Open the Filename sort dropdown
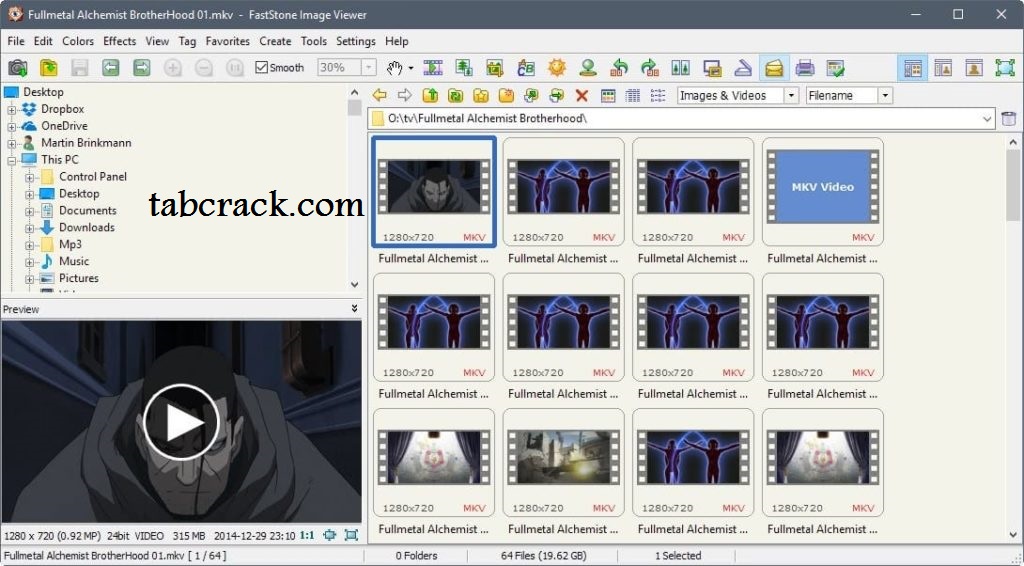The width and height of the screenshot is (1024, 566). click(885, 95)
